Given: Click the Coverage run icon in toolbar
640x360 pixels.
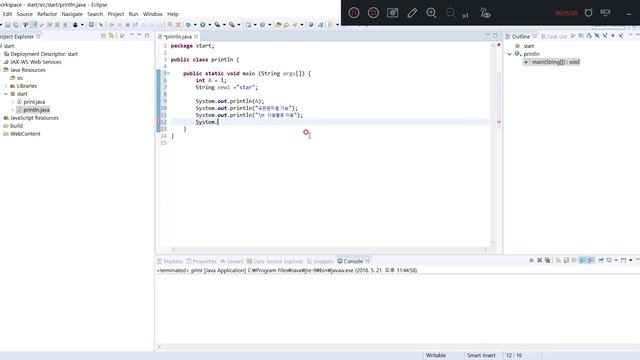Looking at the screenshot, I should [217, 25].
